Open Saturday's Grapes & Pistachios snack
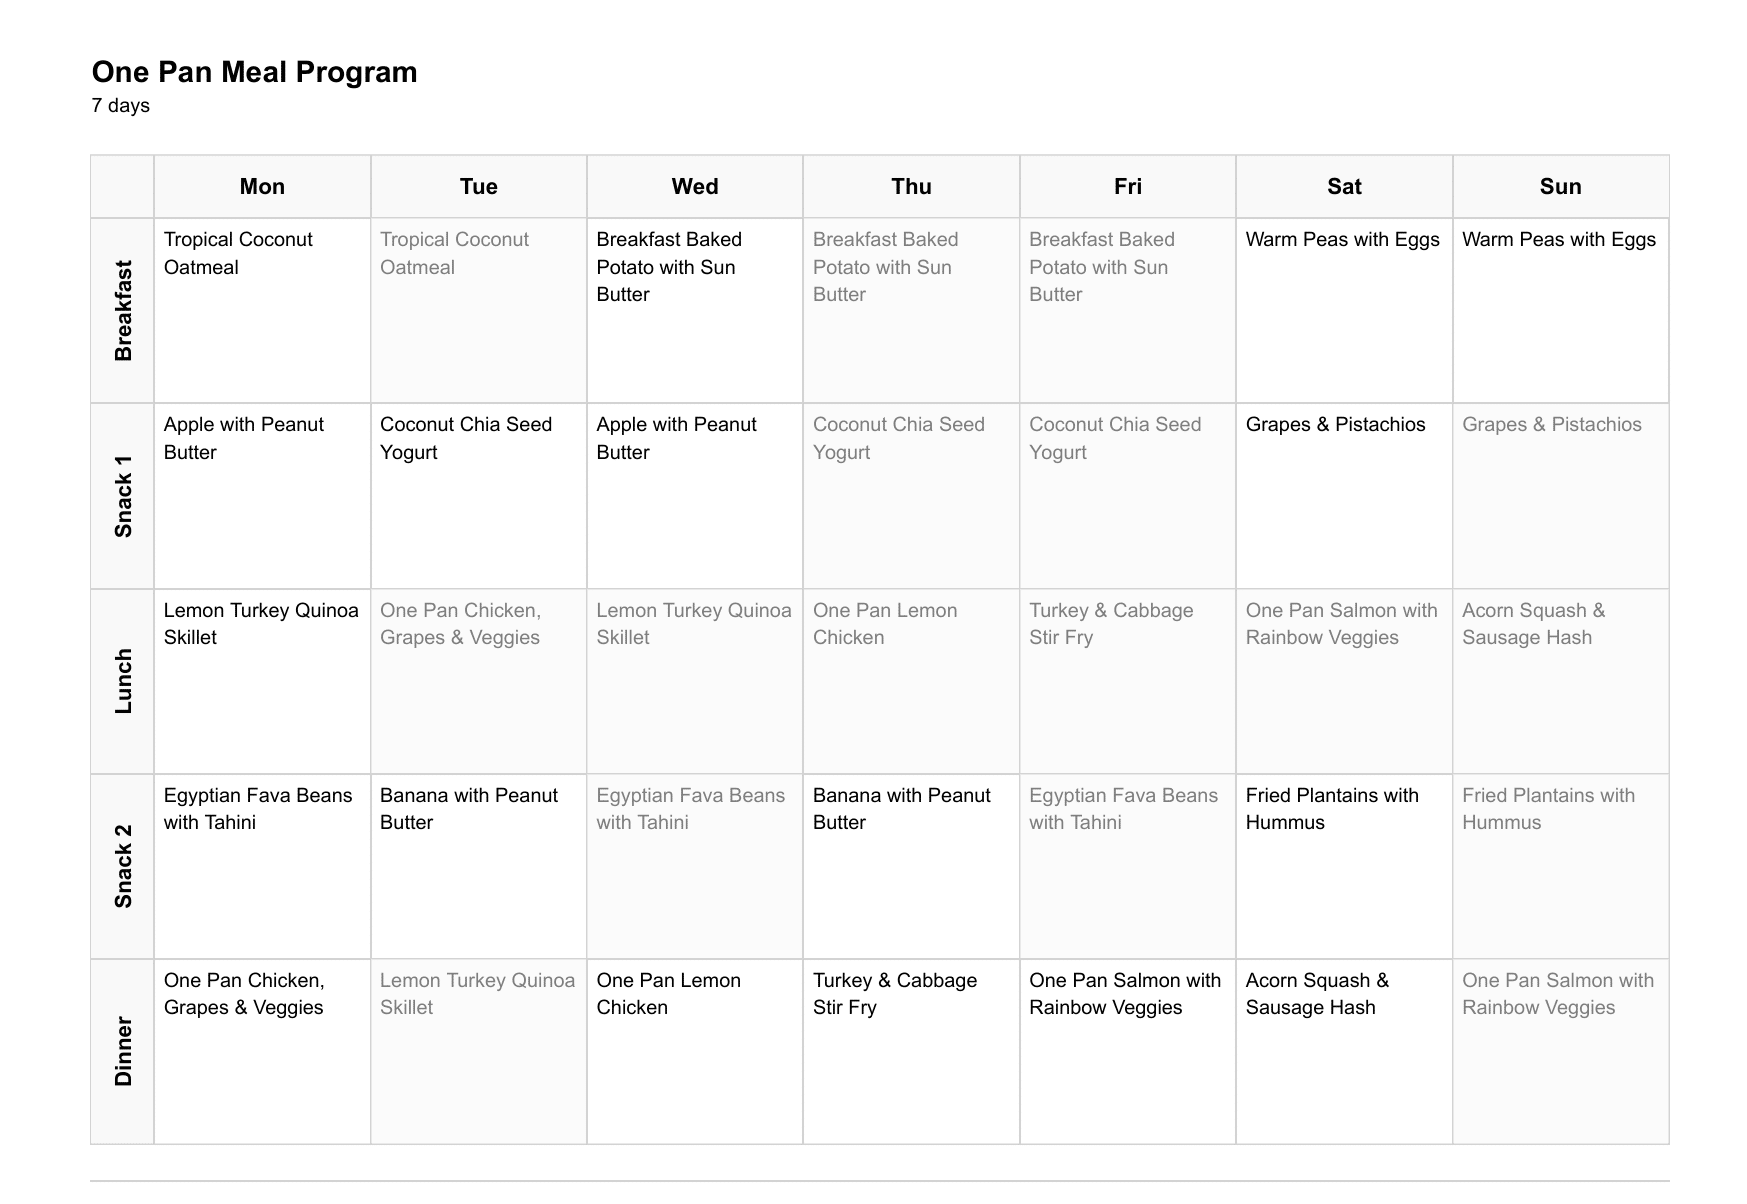Viewport: 1747px width, 1204px height. point(1335,425)
